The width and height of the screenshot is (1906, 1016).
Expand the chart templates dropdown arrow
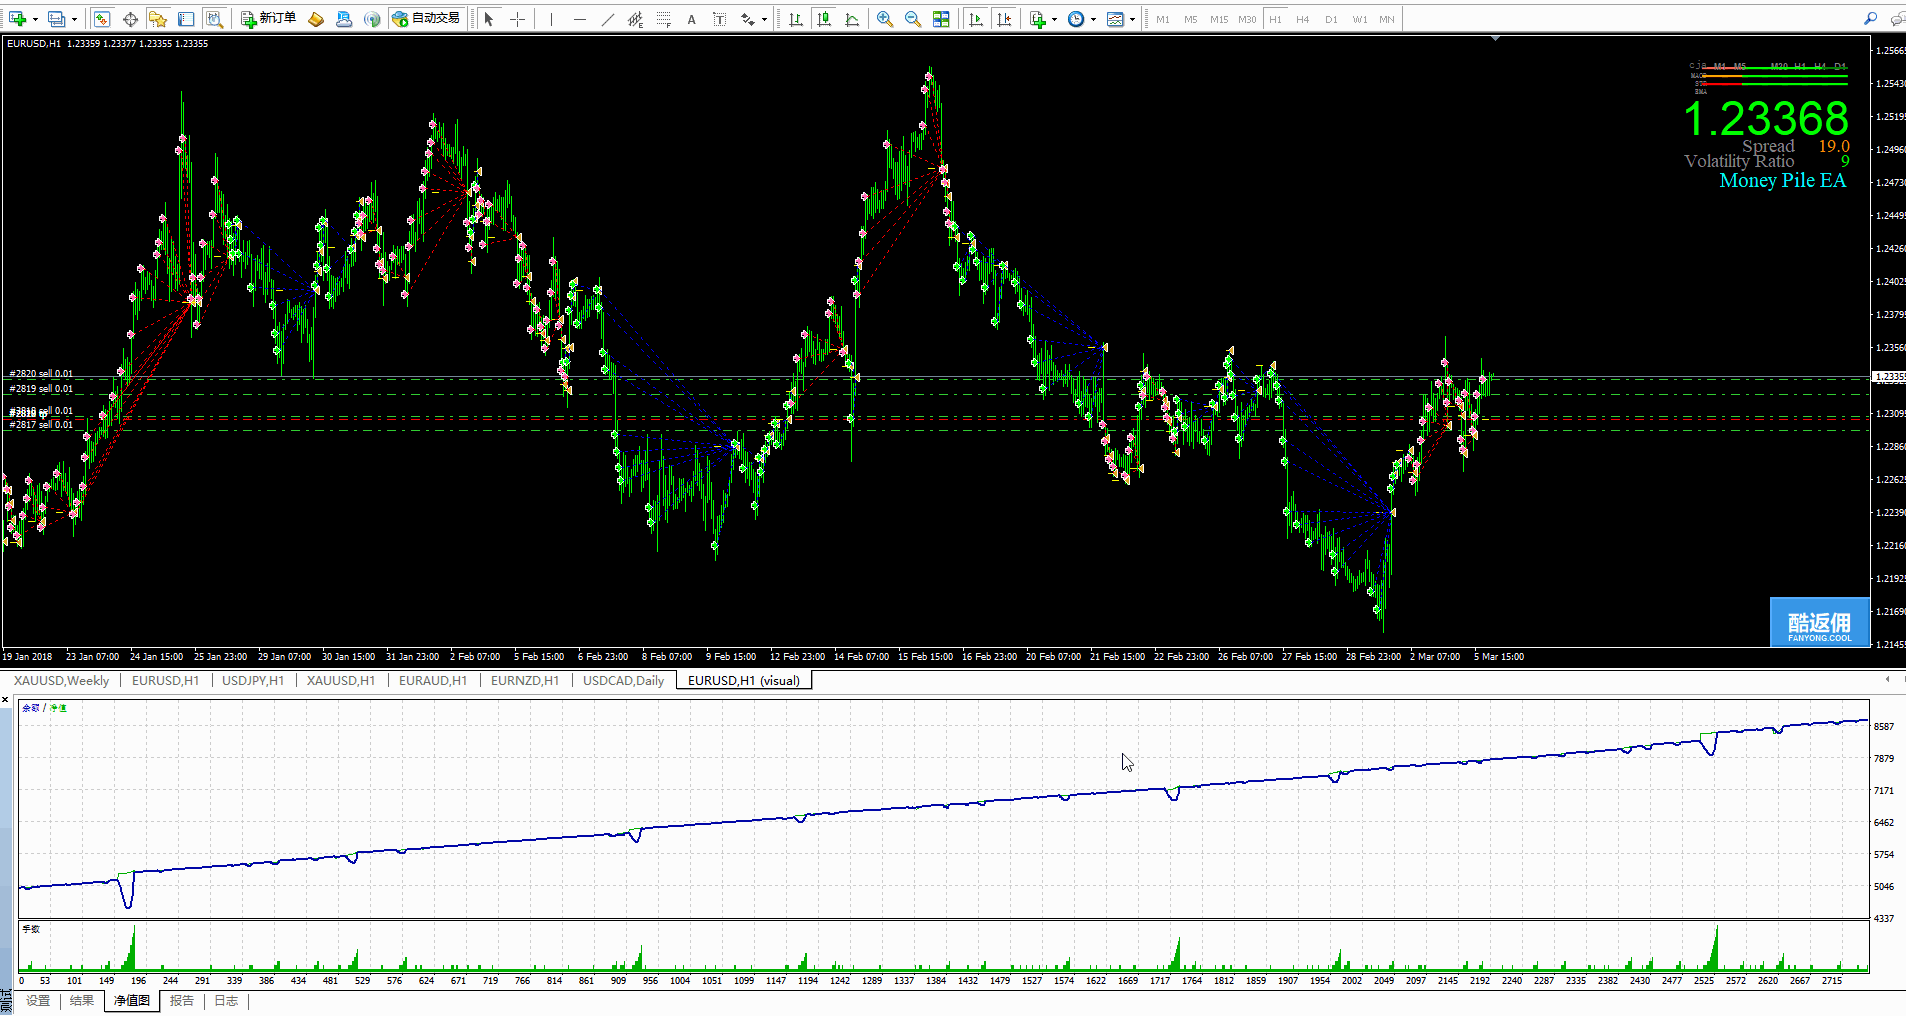pos(1132,19)
